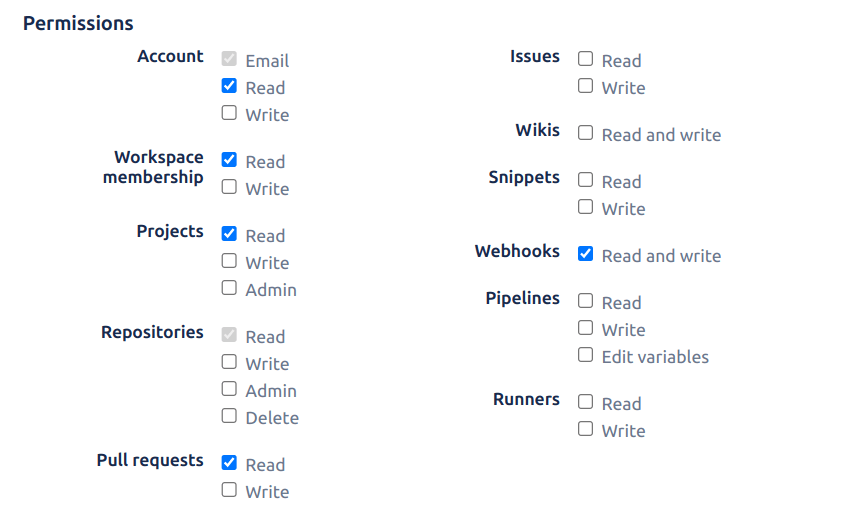The image size is (851, 529).
Task: Enable Repositories Admin permission
Action: 229,390
